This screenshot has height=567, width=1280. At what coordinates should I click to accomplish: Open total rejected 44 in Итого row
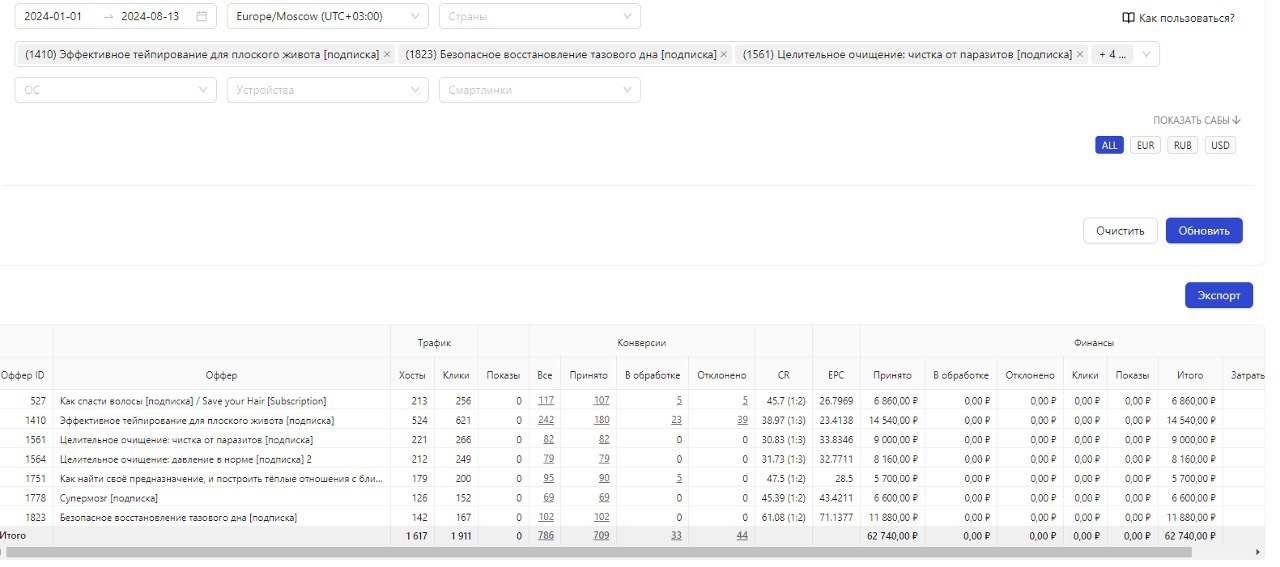[x=742, y=536]
